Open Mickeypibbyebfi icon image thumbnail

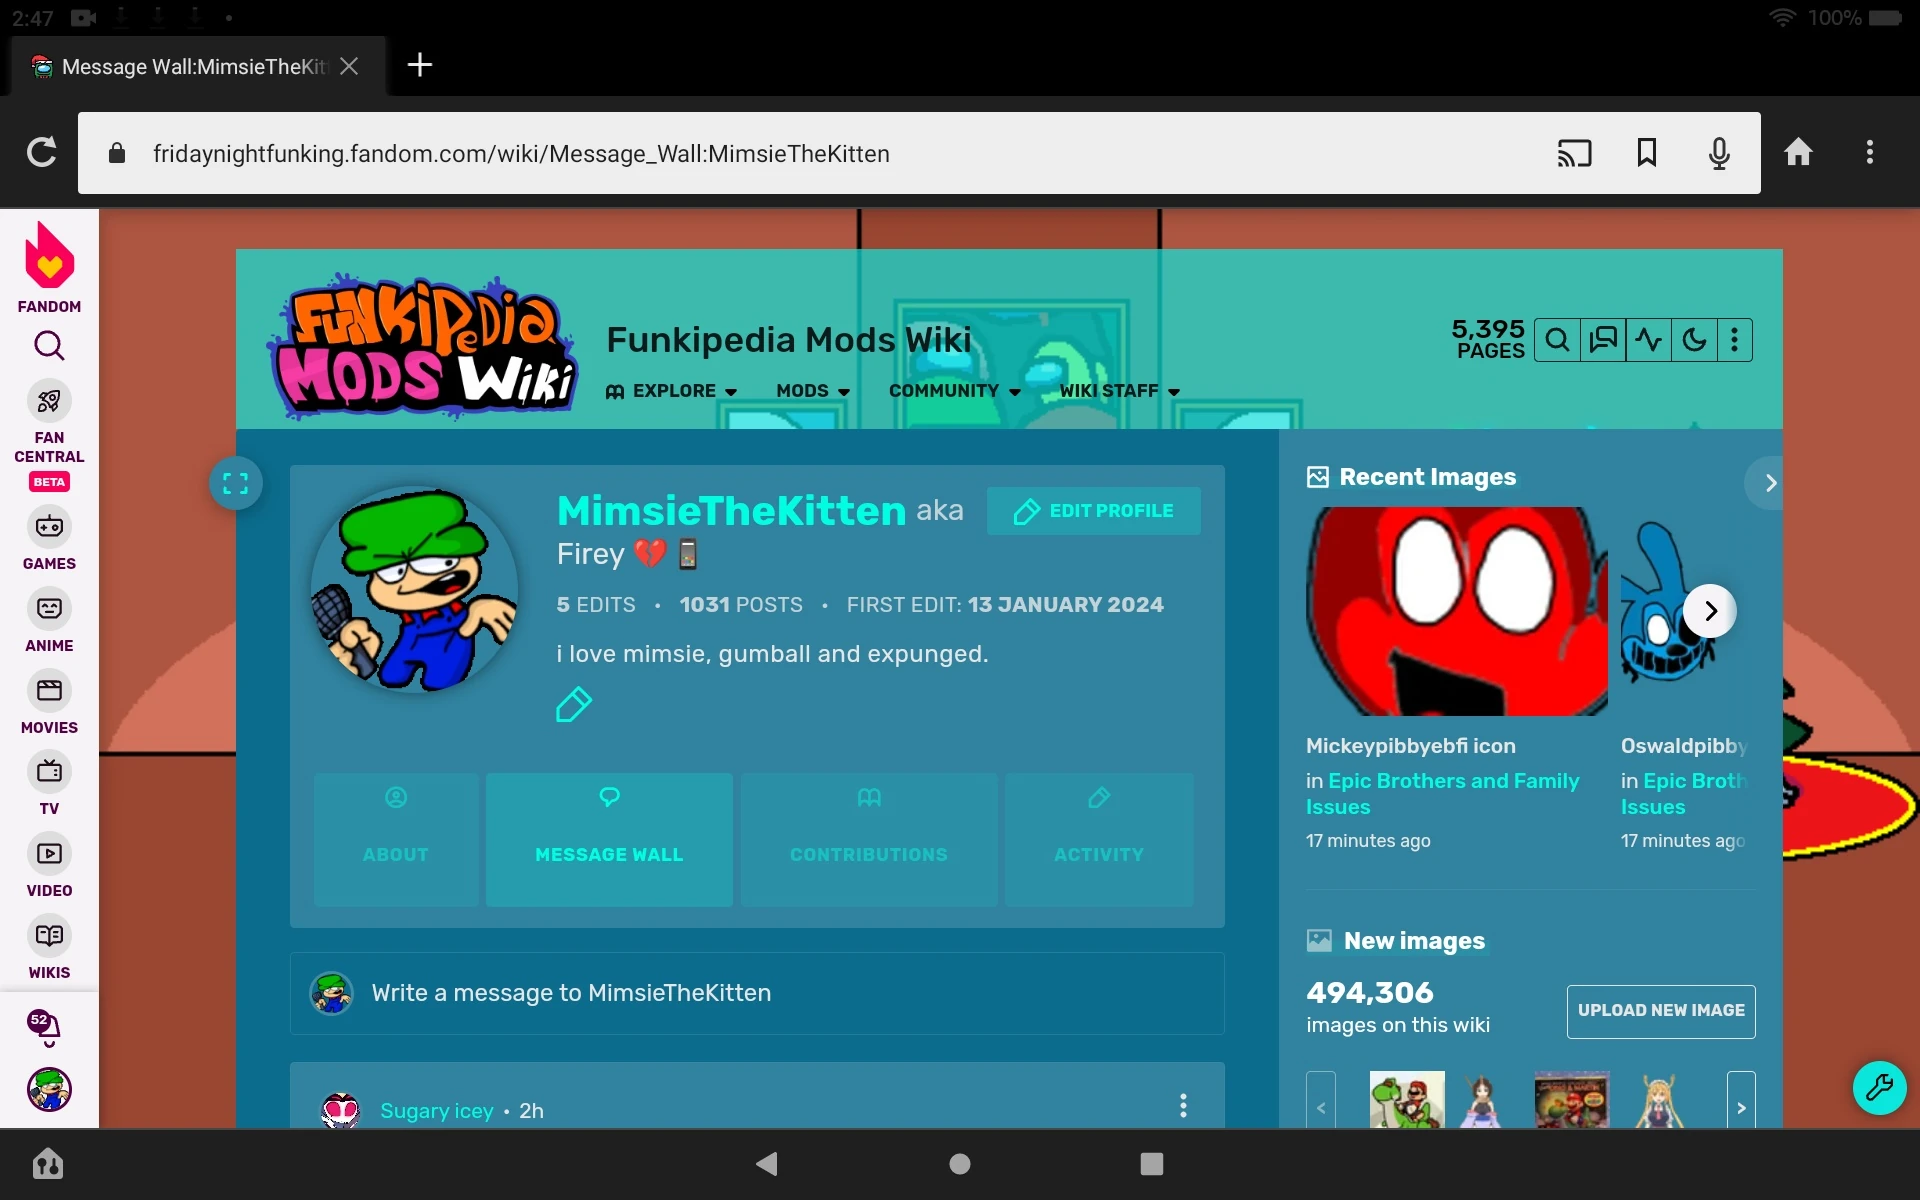coord(1456,611)
